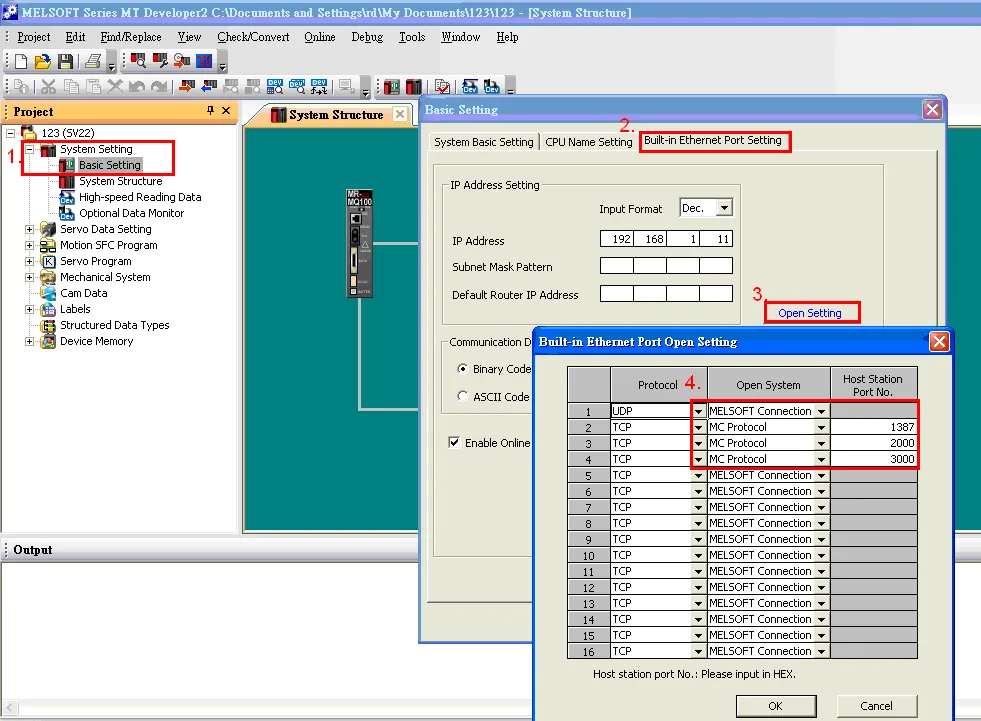The image size is (981, 721).
Task: Close the Built-in Ethernet Port Open Setting dialog
Action: 938,342
